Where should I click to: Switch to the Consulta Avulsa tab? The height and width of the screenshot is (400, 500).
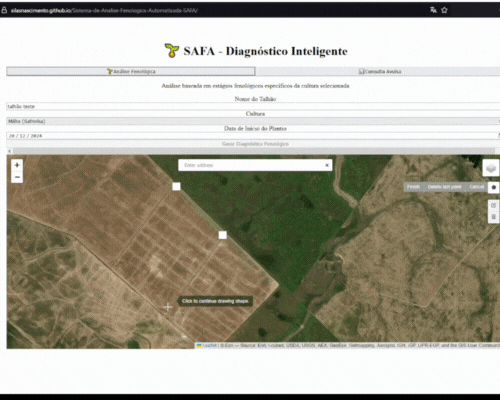[379, 71]
